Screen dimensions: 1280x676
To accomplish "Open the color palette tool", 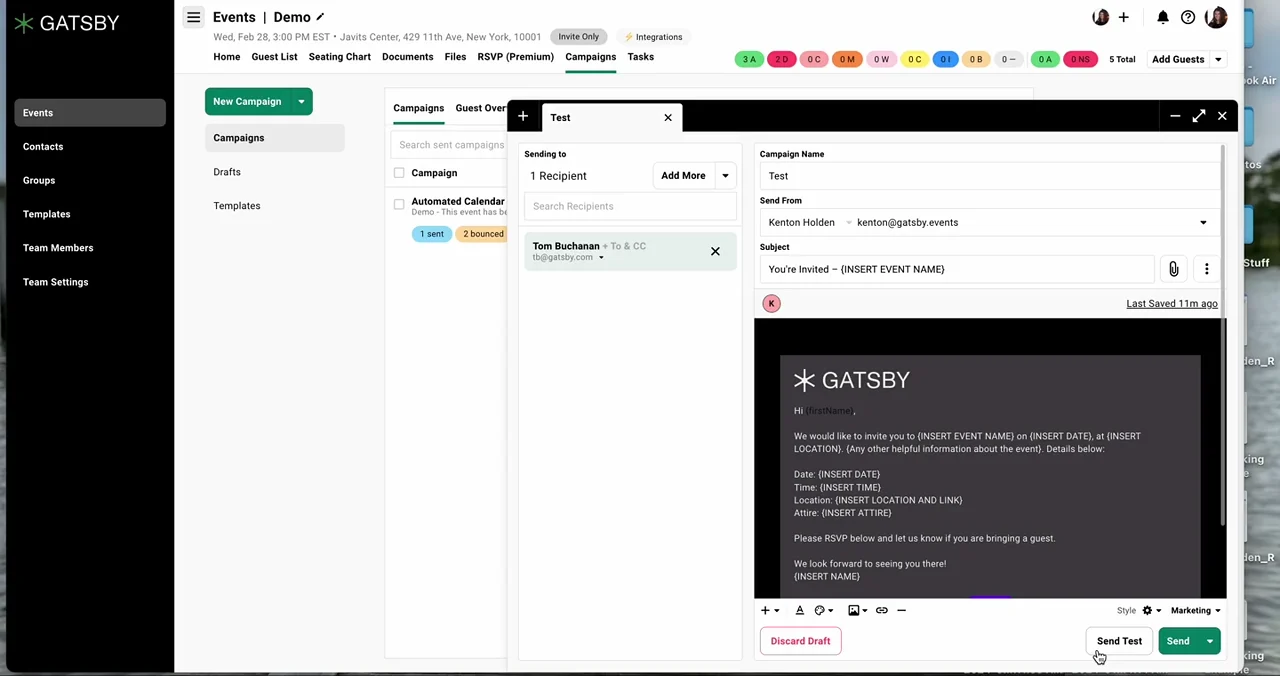I will click(x=823, y=610).
